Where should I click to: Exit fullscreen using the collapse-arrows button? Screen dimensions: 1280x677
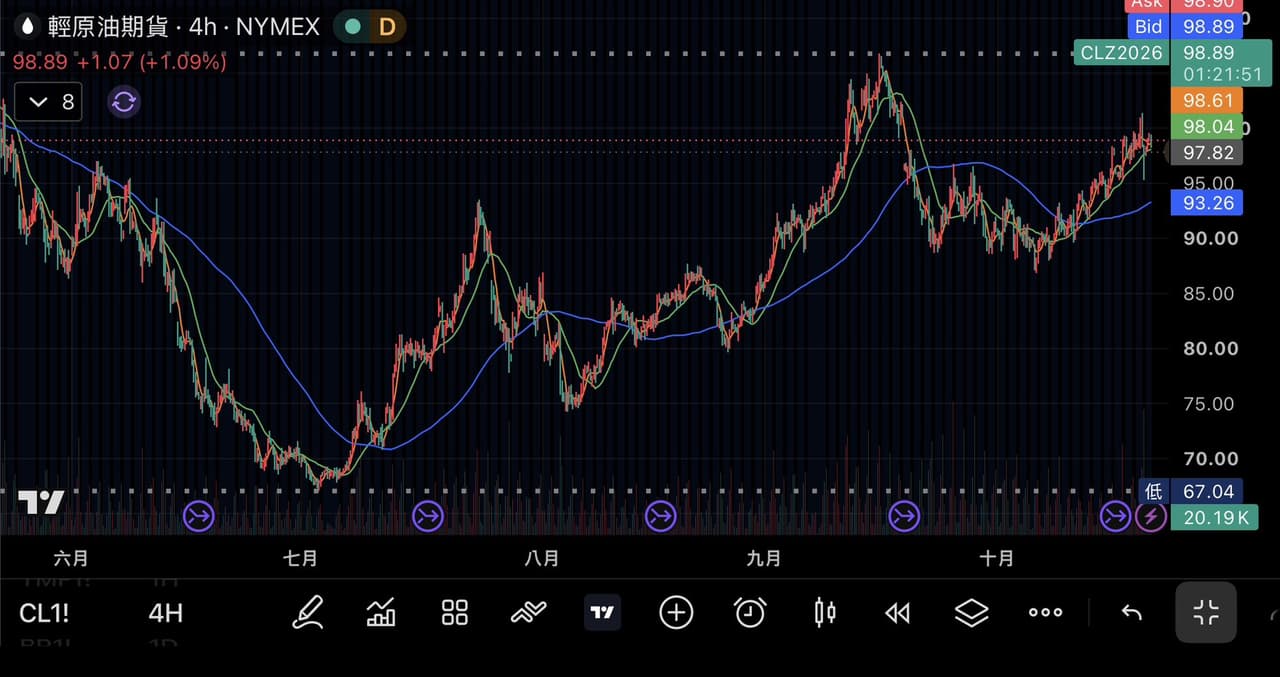tap(1206, 612)
